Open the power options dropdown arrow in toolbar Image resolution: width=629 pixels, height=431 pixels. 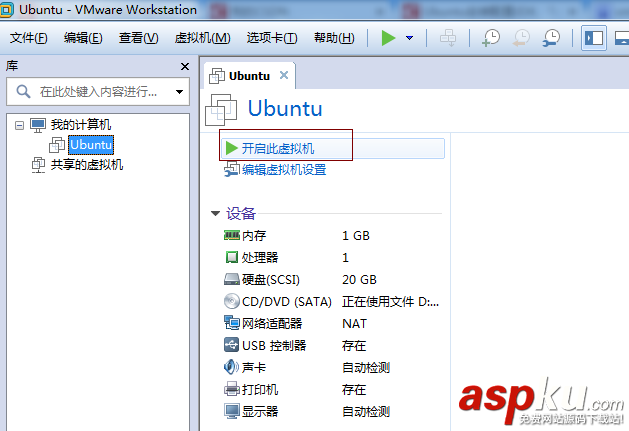[x=410, y=38]
